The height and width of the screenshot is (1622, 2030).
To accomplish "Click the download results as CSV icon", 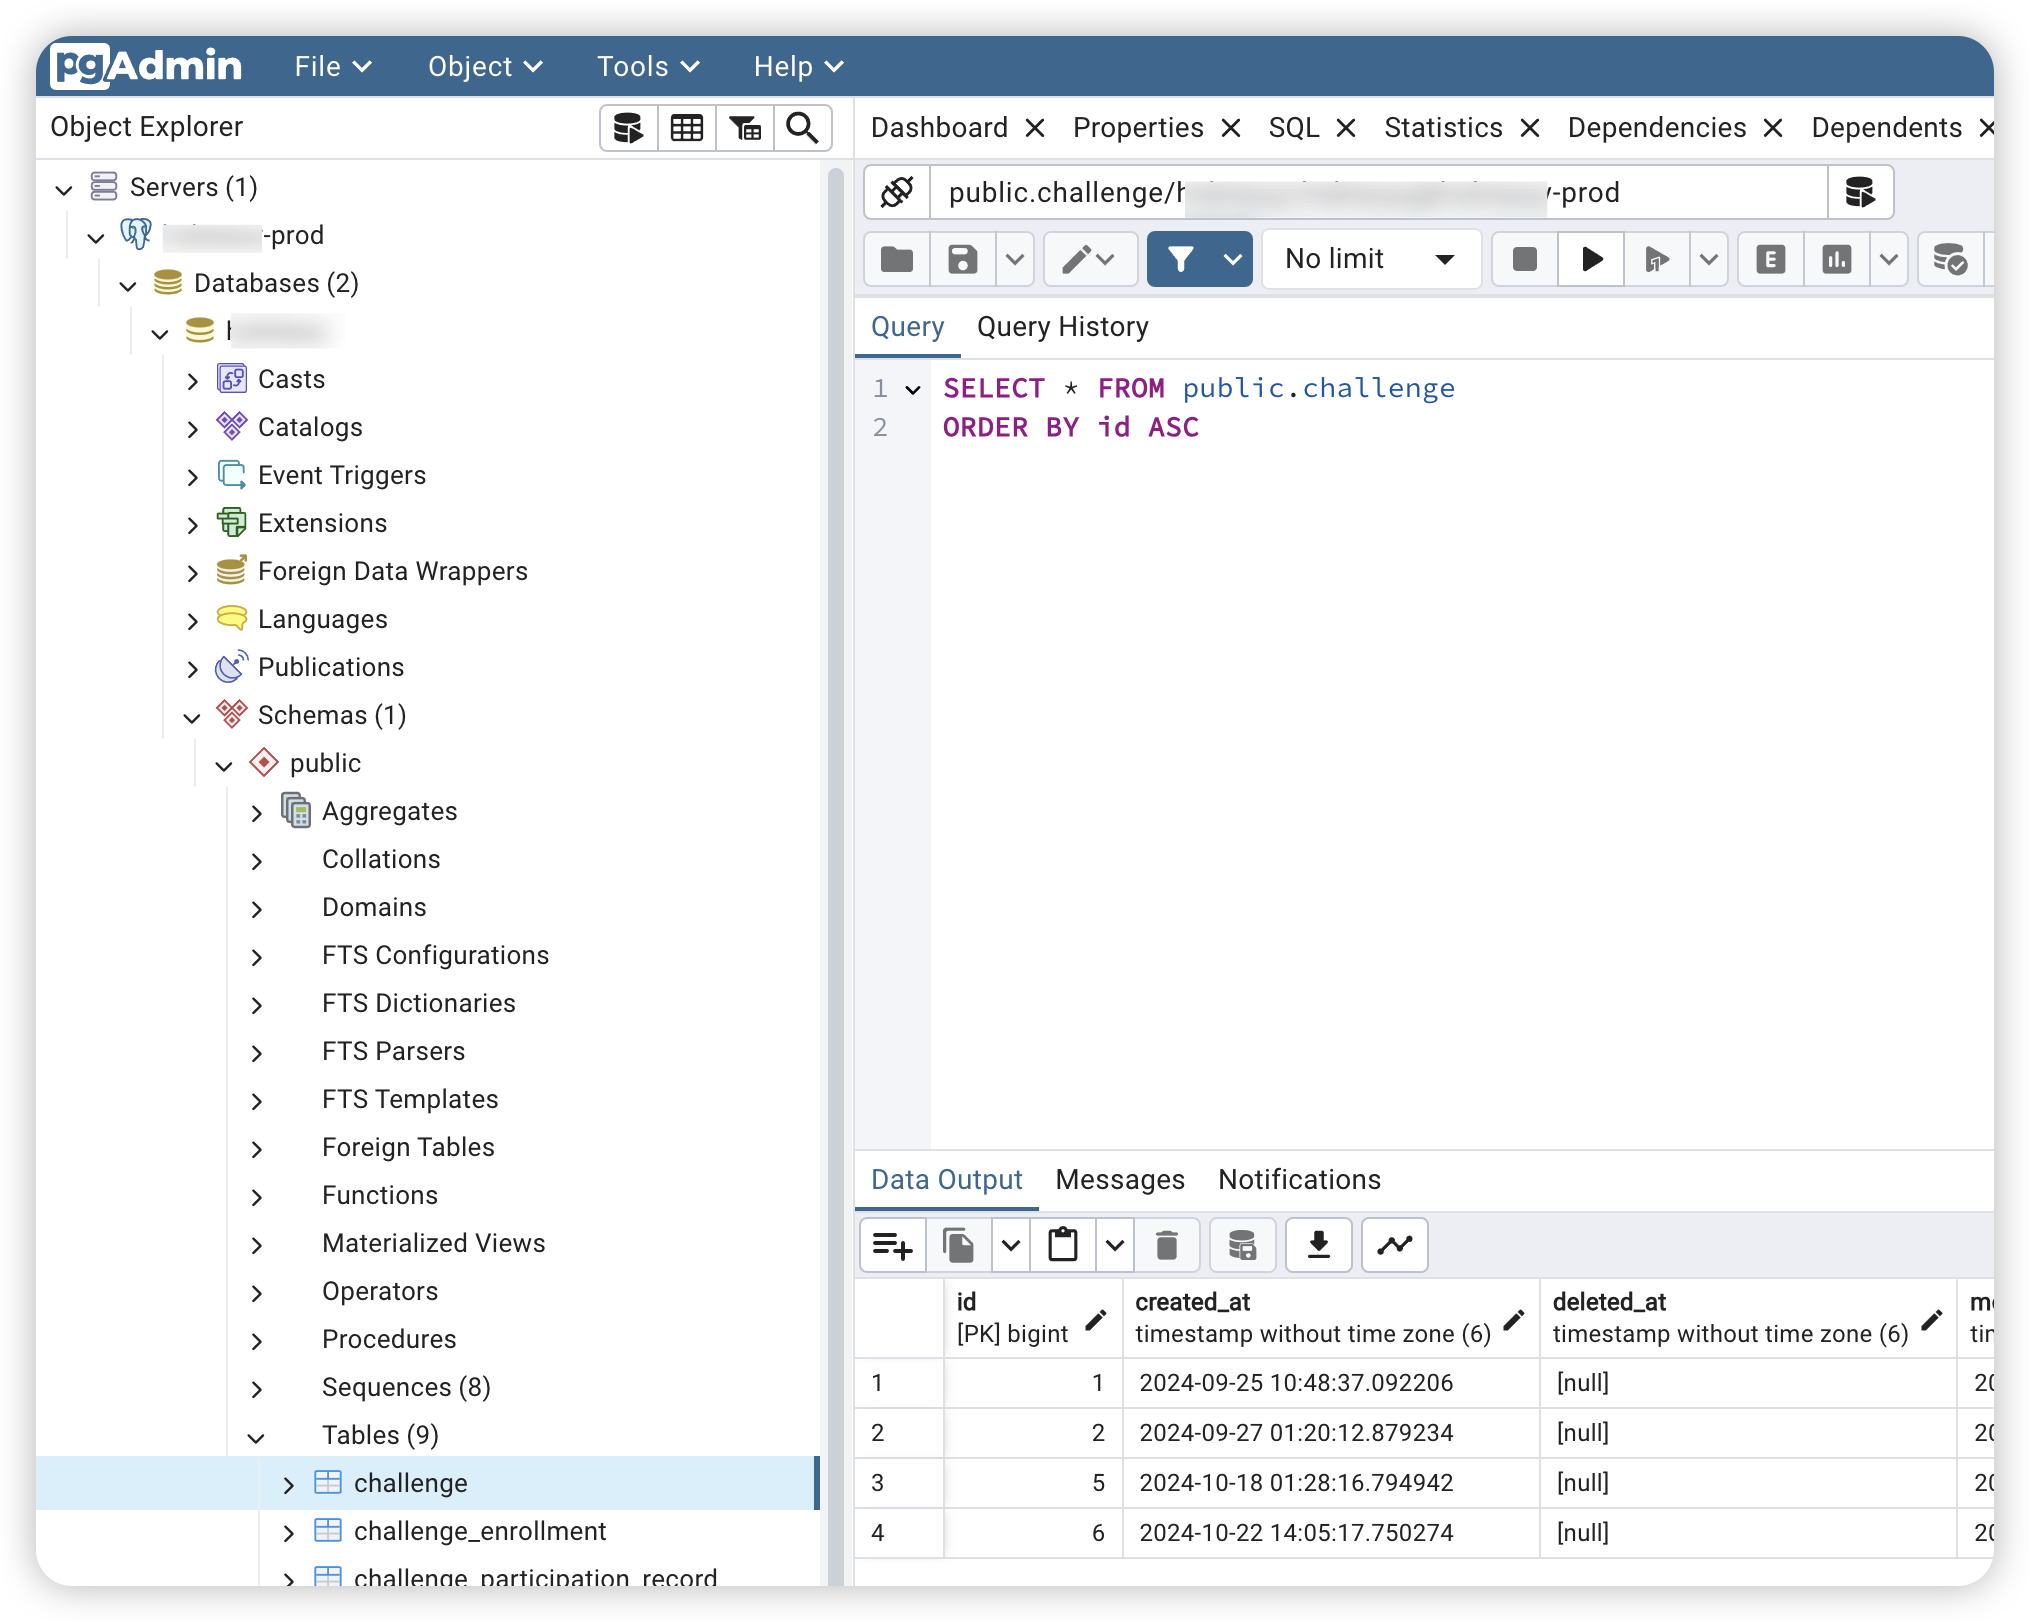I will (1318, 1245).
